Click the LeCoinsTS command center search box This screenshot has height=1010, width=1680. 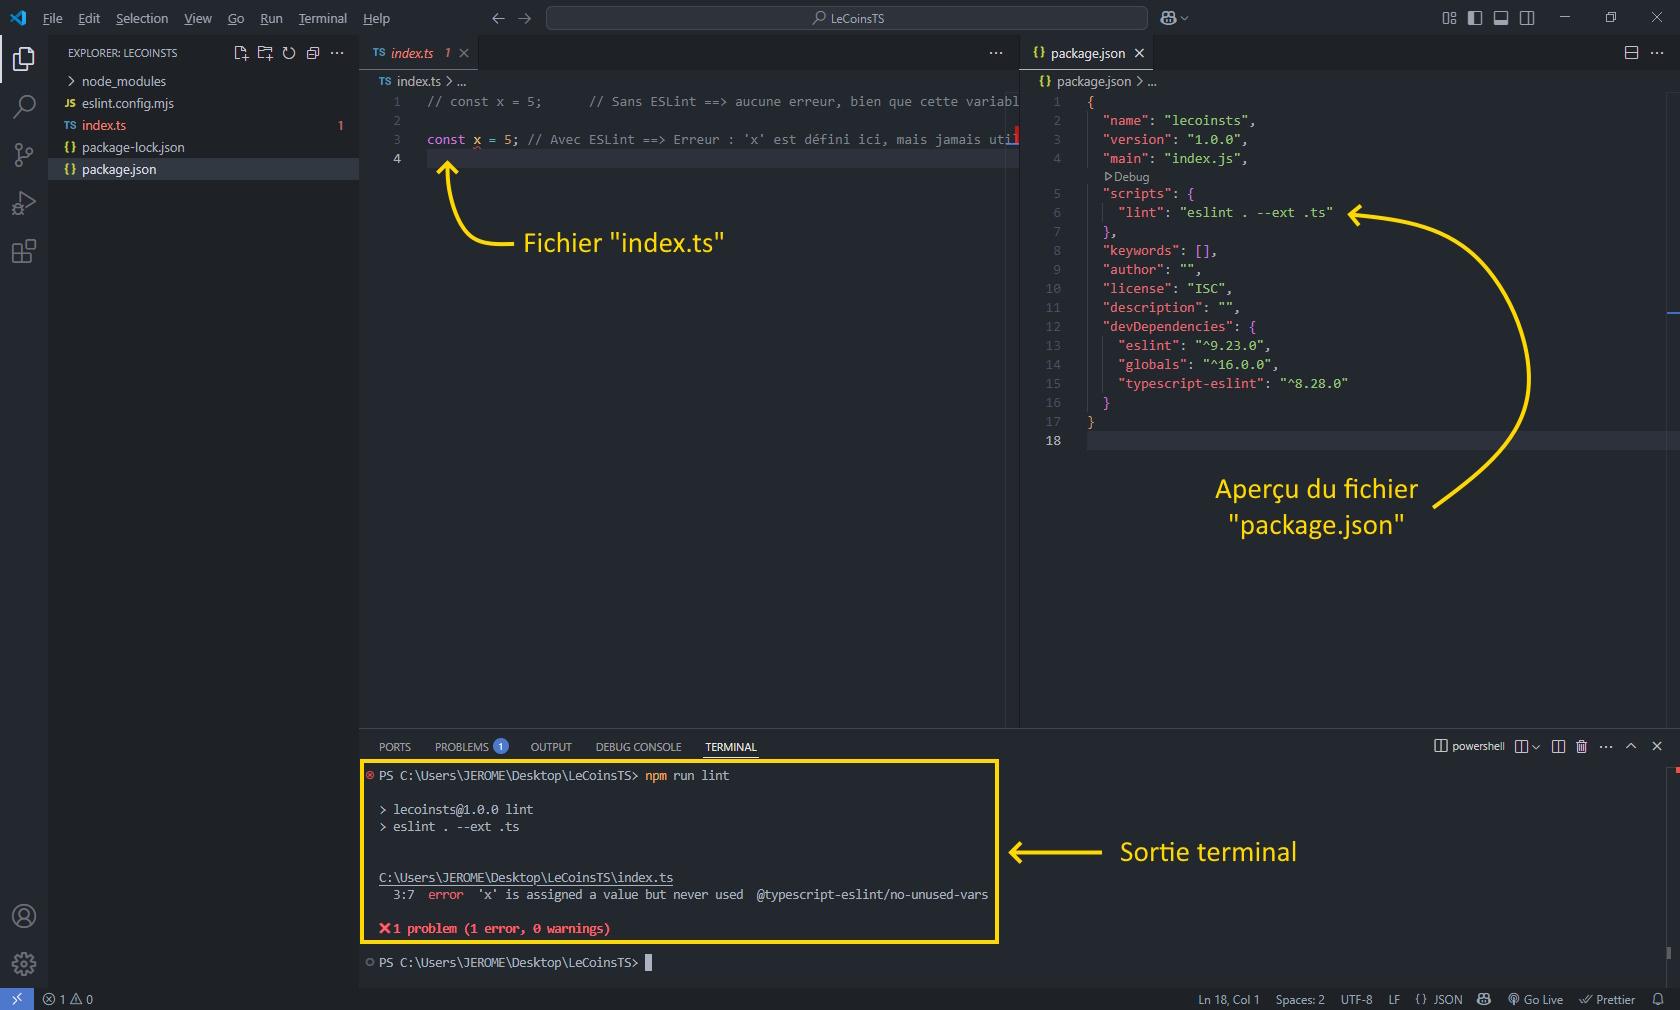[x=847, y=18]
